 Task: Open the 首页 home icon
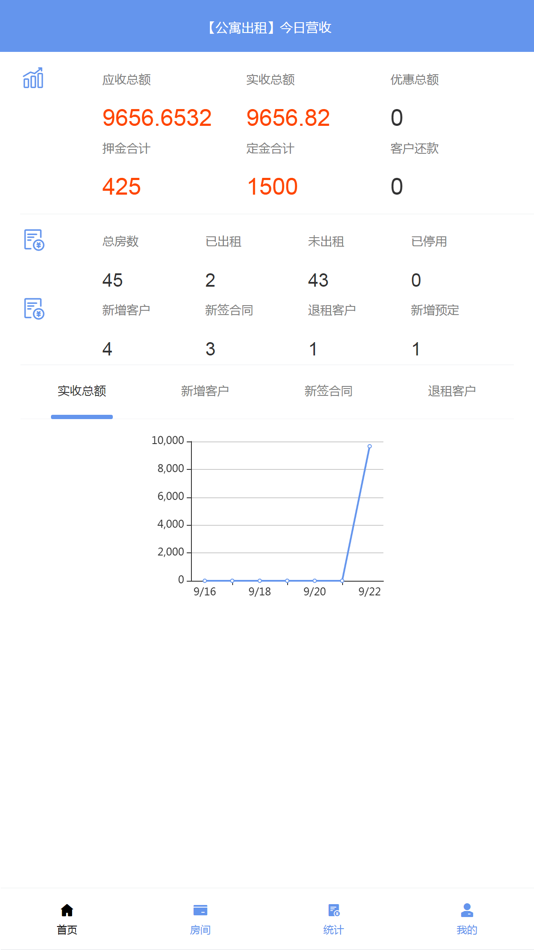pos(67,910)
